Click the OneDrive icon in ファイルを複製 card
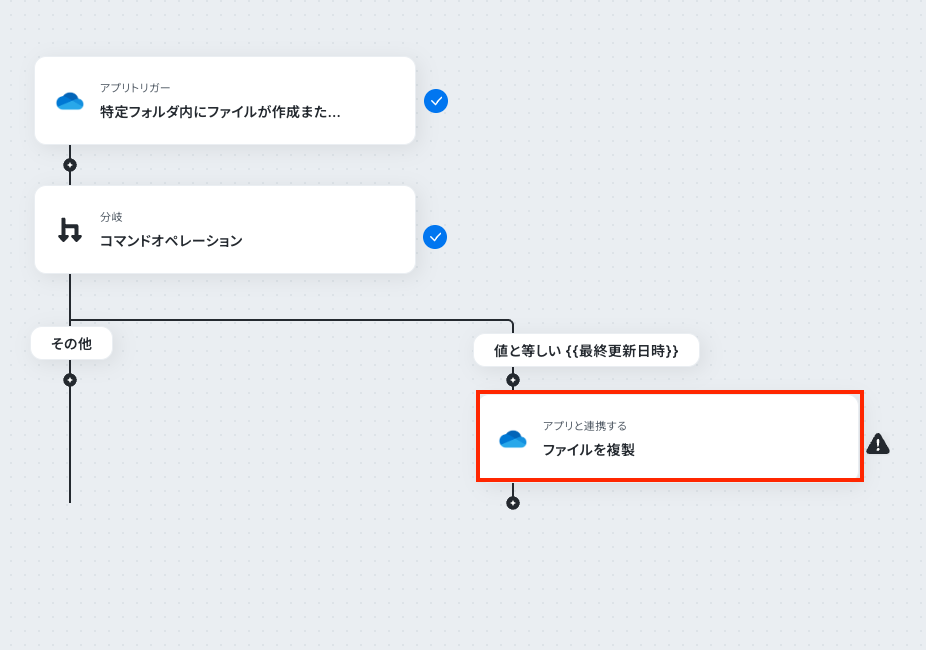The width and height of the screenshot is (926, 650). tap(513, 439)
